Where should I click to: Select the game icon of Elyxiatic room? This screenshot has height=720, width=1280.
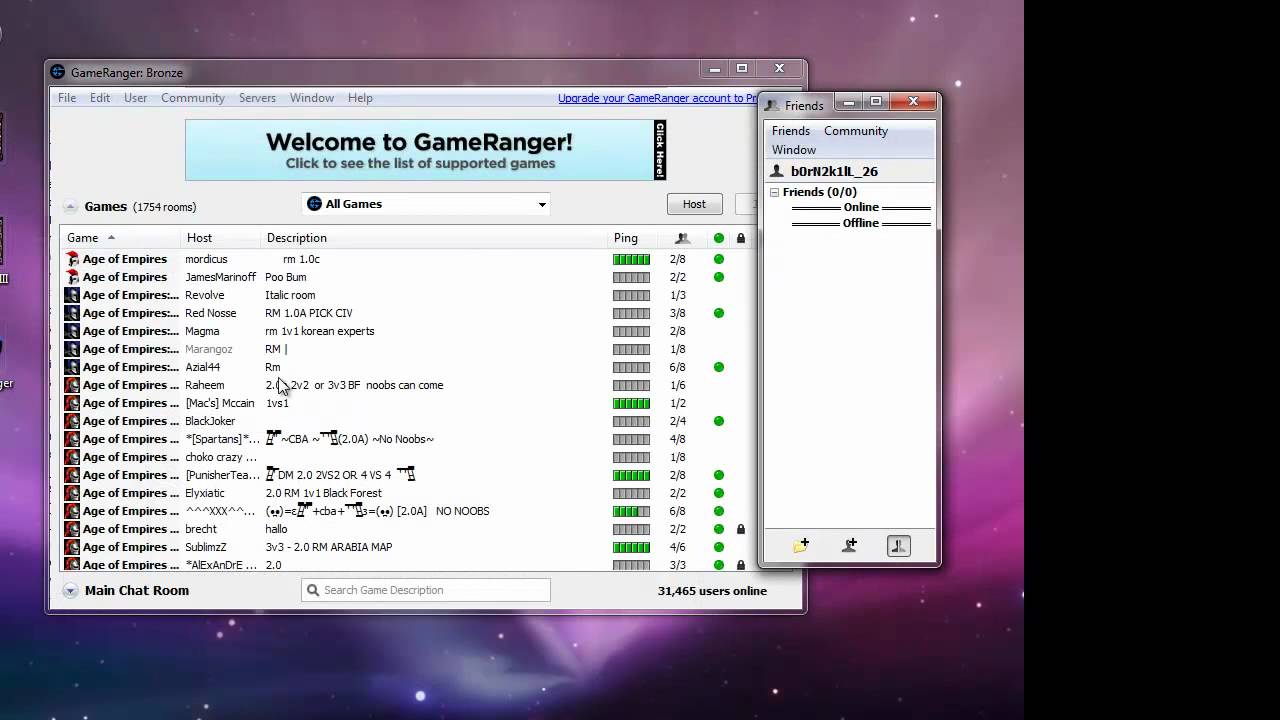(72, 493)
